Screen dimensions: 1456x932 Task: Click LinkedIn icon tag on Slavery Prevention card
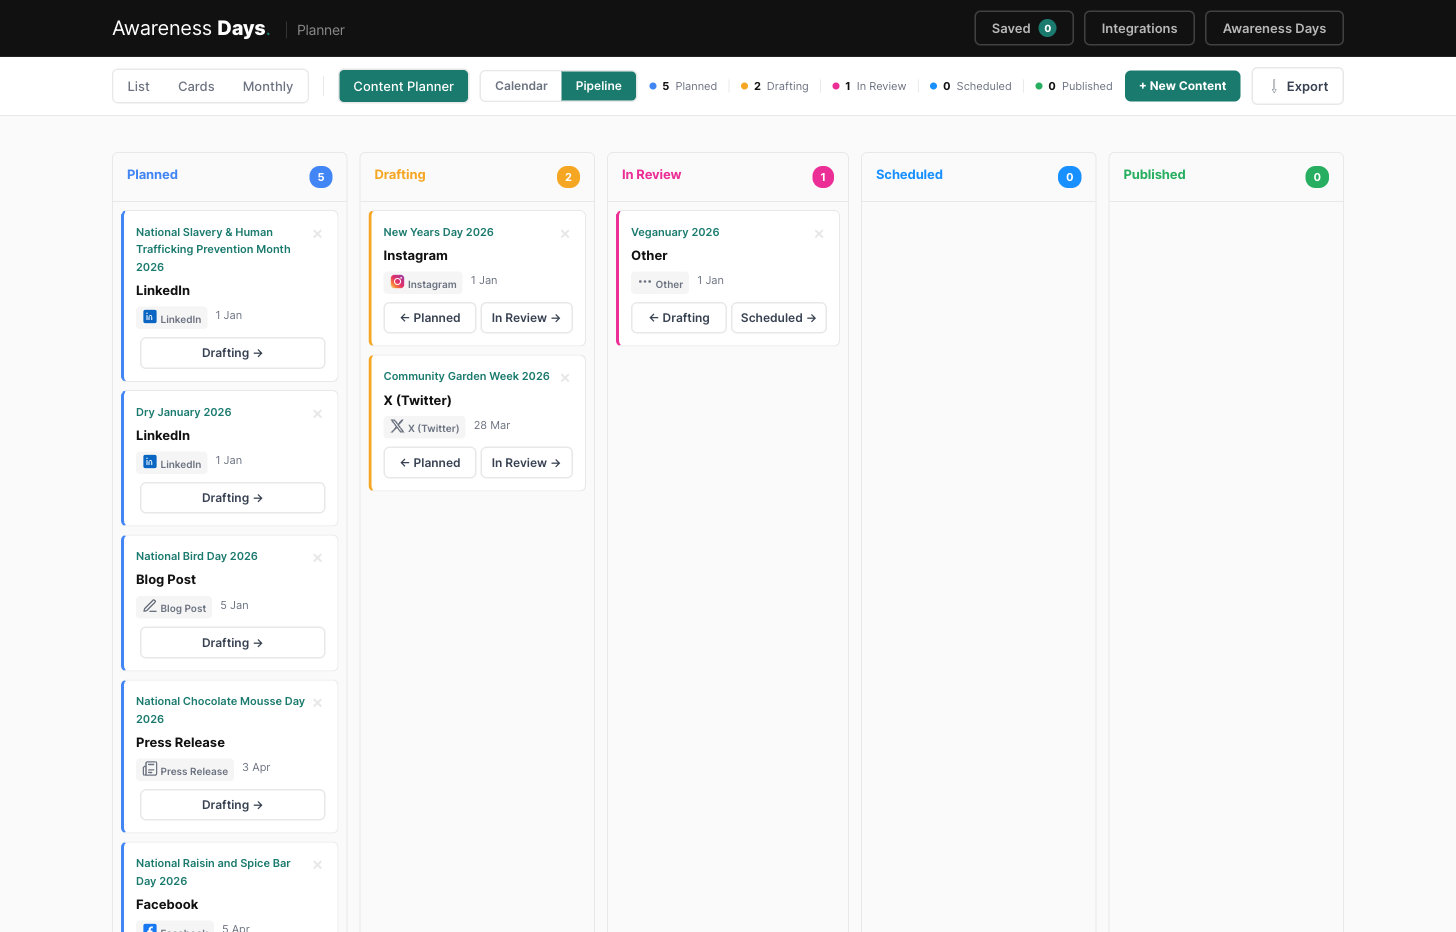pos(171,318)
